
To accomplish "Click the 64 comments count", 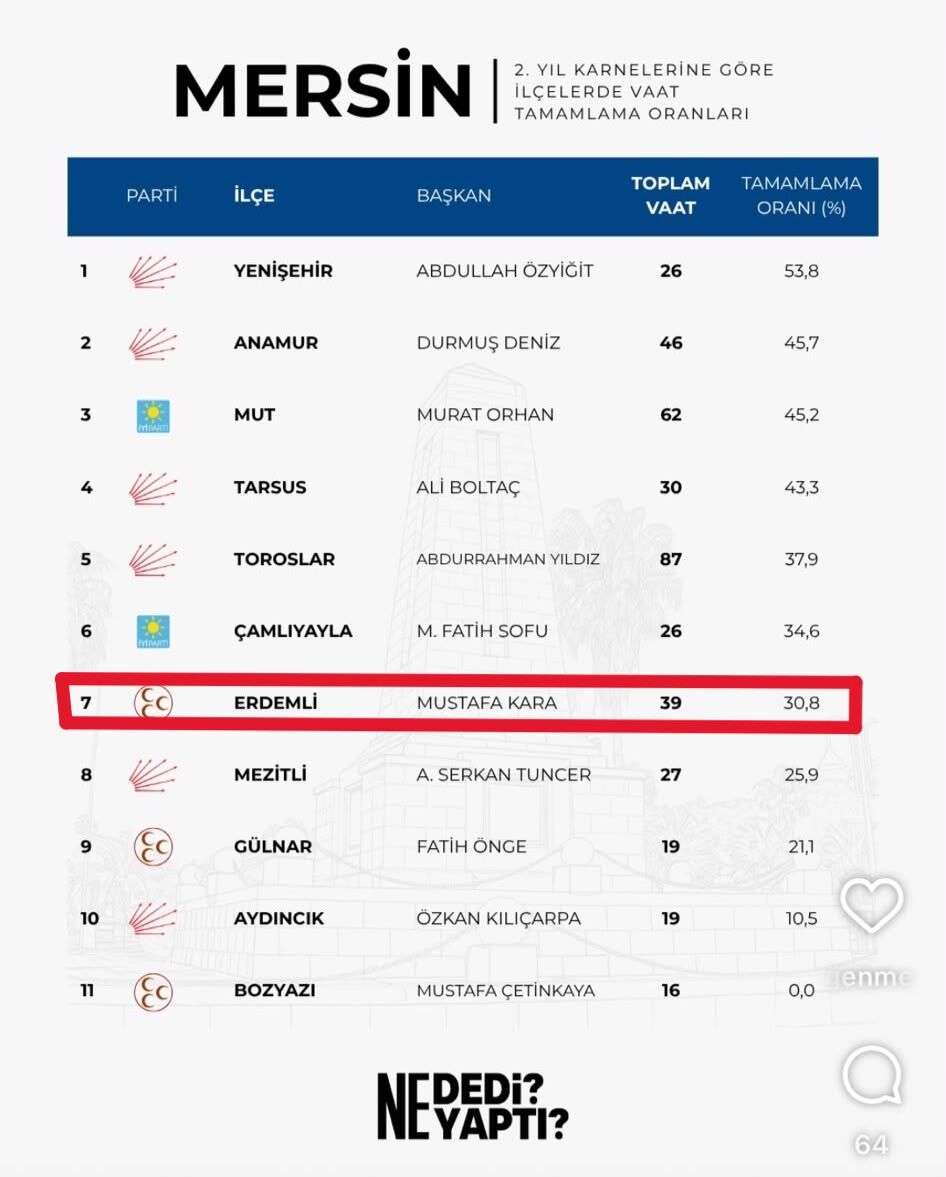I will (871, 1144).
